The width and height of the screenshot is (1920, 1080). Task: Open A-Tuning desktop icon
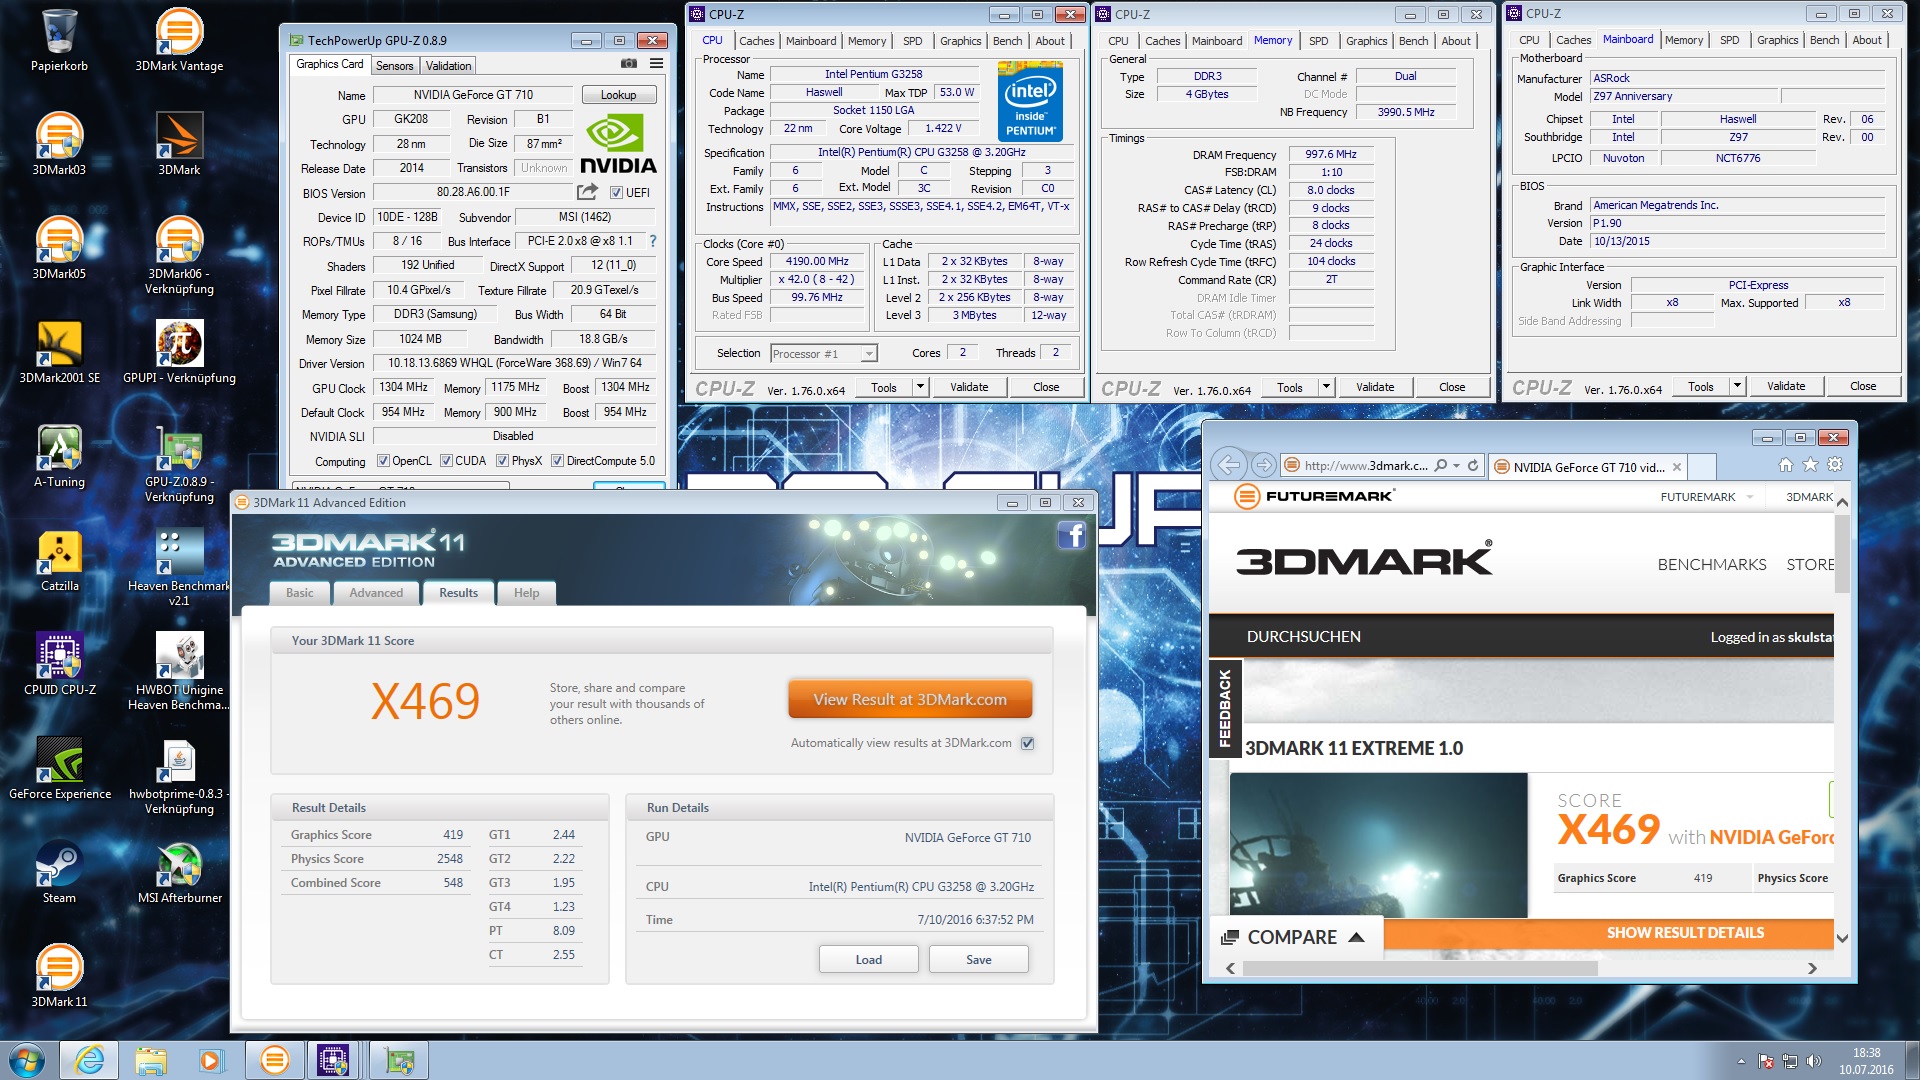point(59,456)
